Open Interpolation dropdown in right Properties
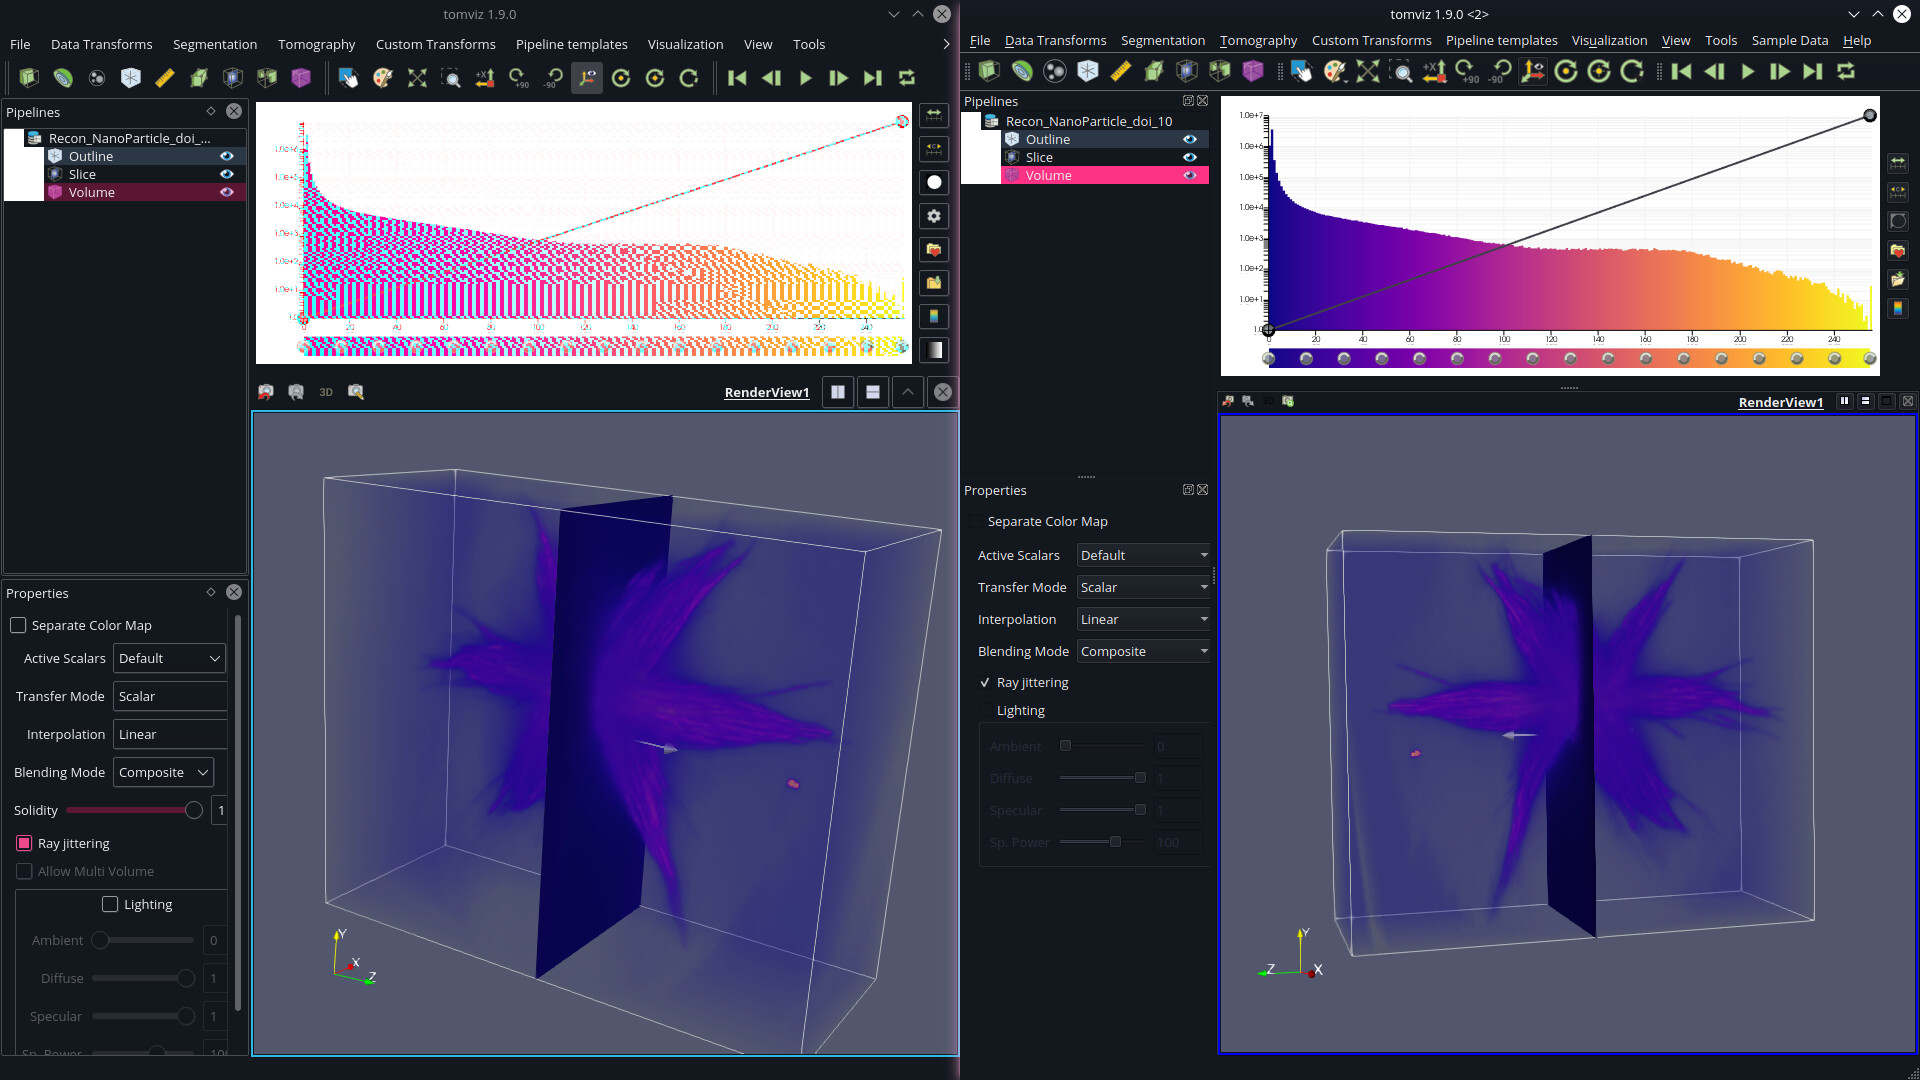This screenshot has height=1080, width=1920. tap(1144, 619)
